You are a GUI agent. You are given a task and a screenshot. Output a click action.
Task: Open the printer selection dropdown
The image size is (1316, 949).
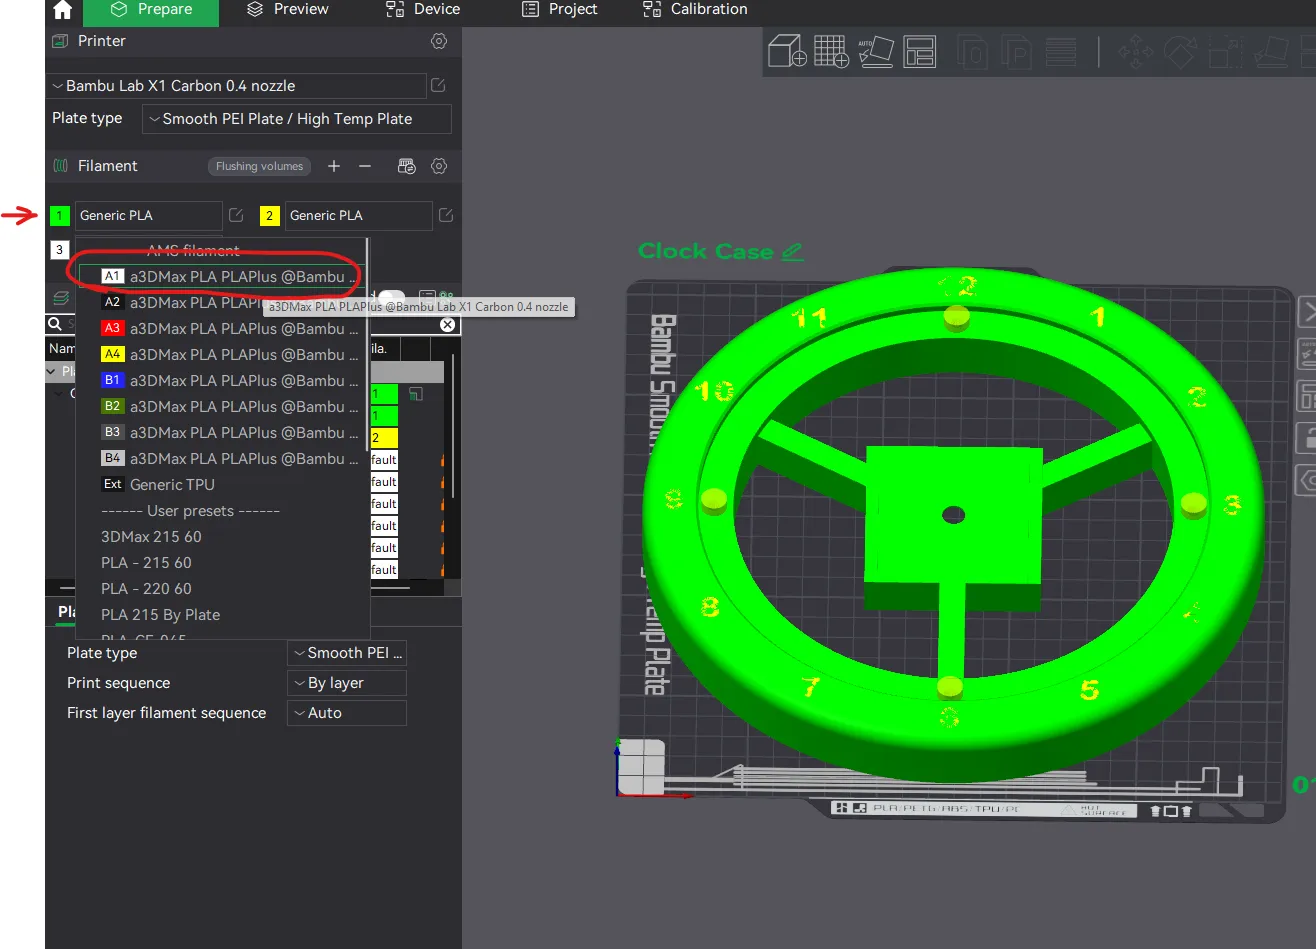[235, 85]
